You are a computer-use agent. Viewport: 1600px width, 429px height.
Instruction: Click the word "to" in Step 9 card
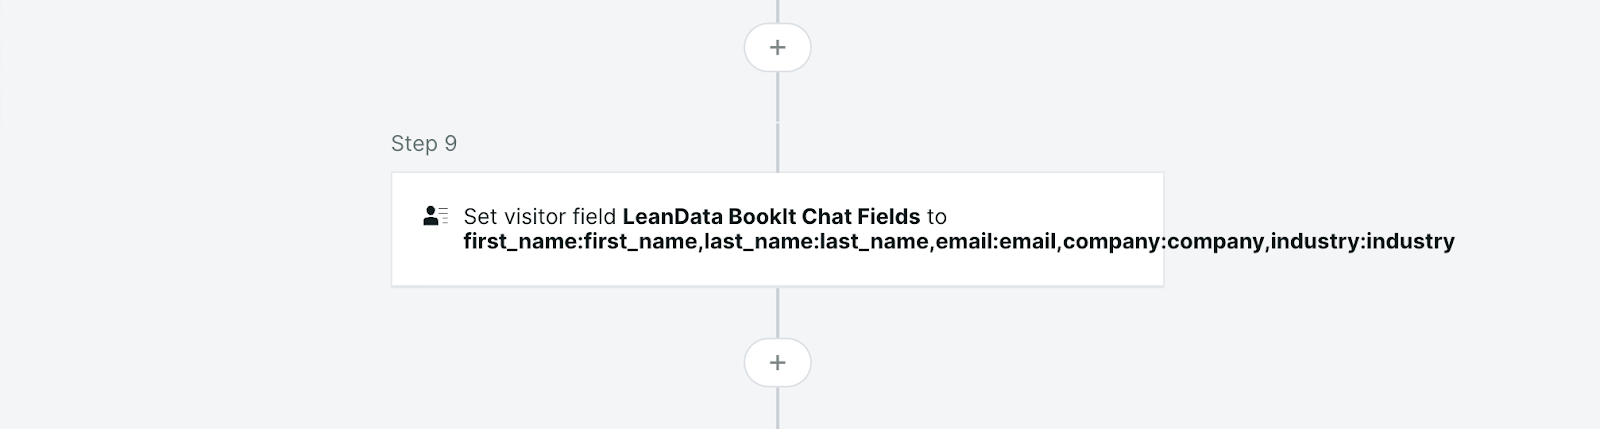[x=936, y=216]
